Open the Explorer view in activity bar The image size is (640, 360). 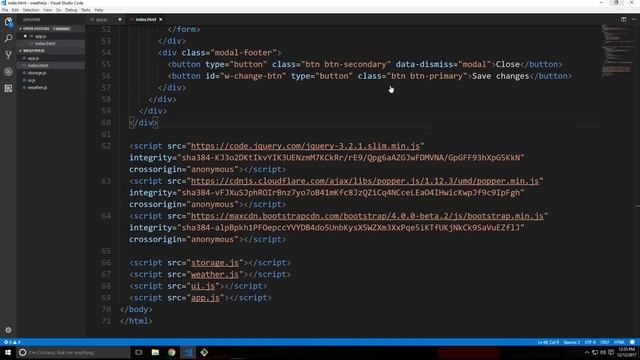[8, 22]
